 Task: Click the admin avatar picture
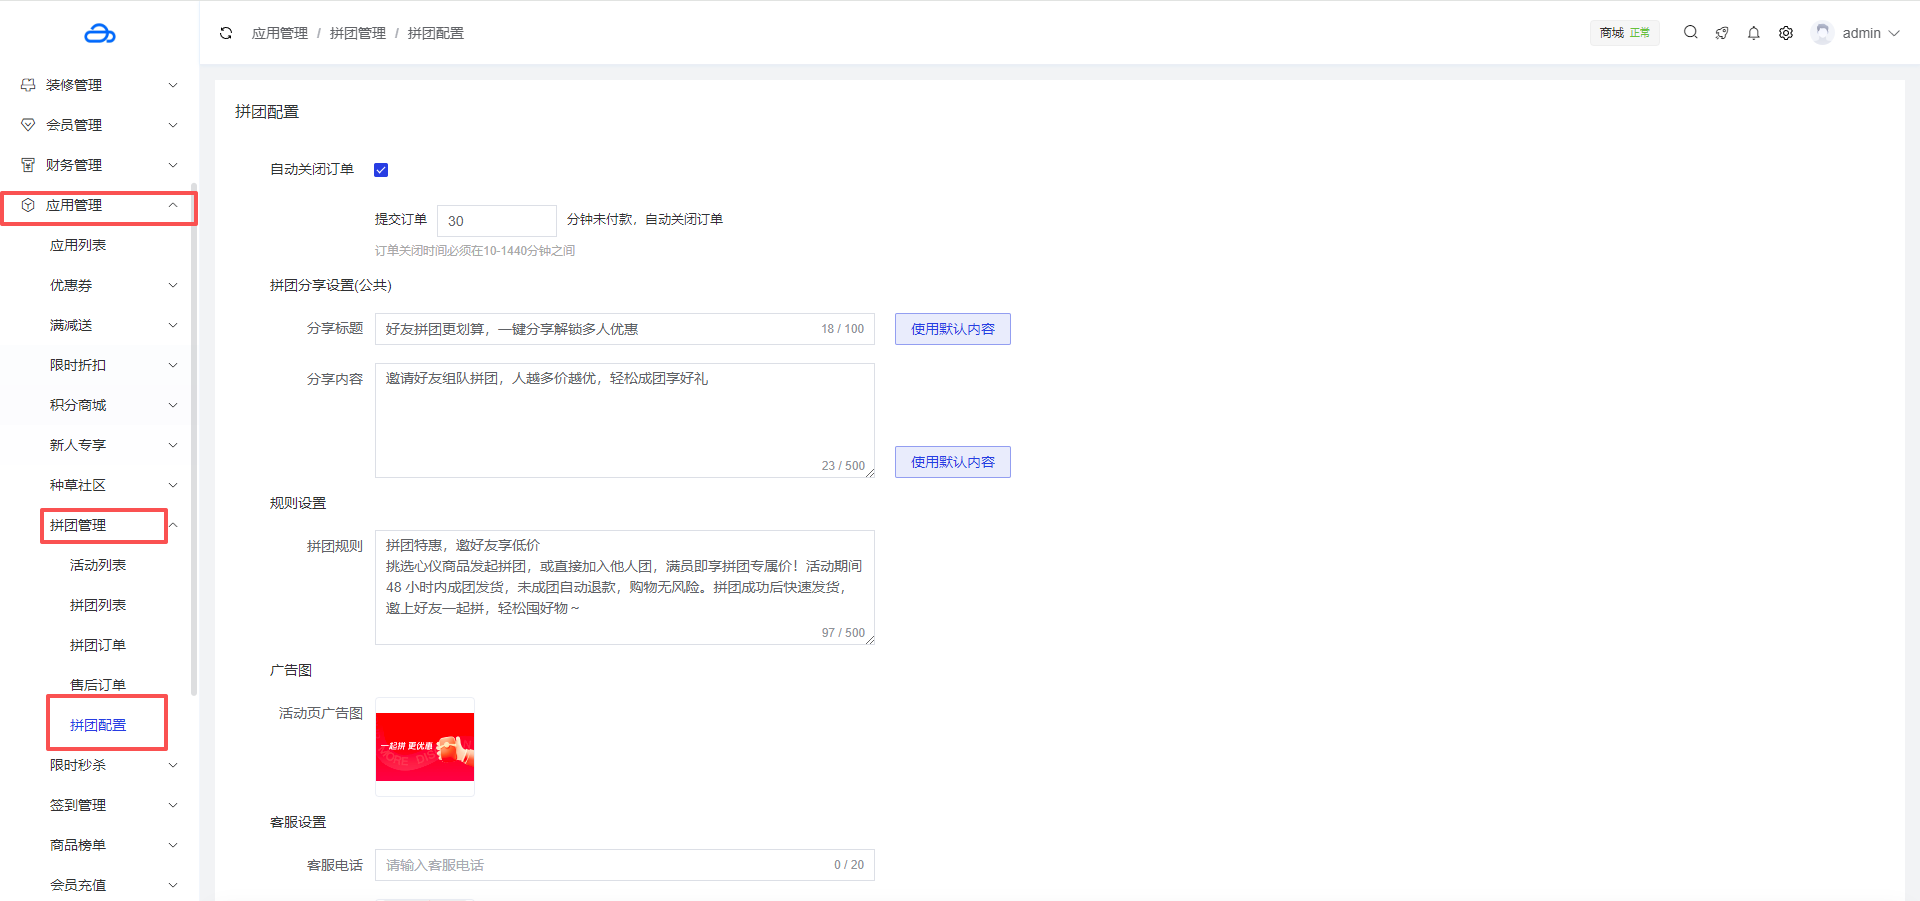(1823, 33)
